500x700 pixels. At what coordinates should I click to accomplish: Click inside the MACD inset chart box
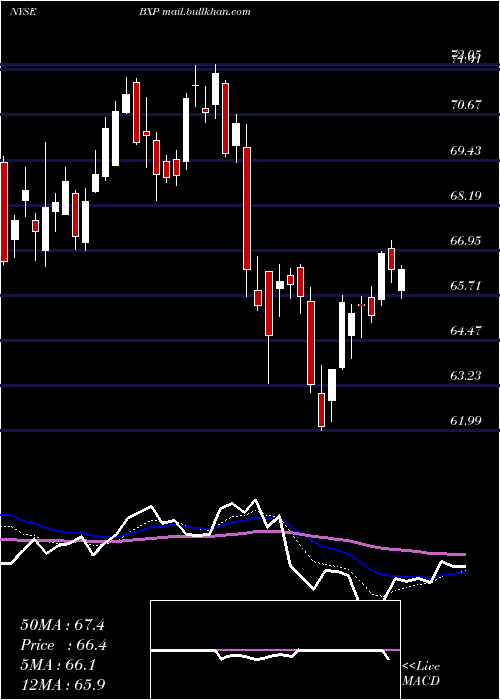(275, 650)
